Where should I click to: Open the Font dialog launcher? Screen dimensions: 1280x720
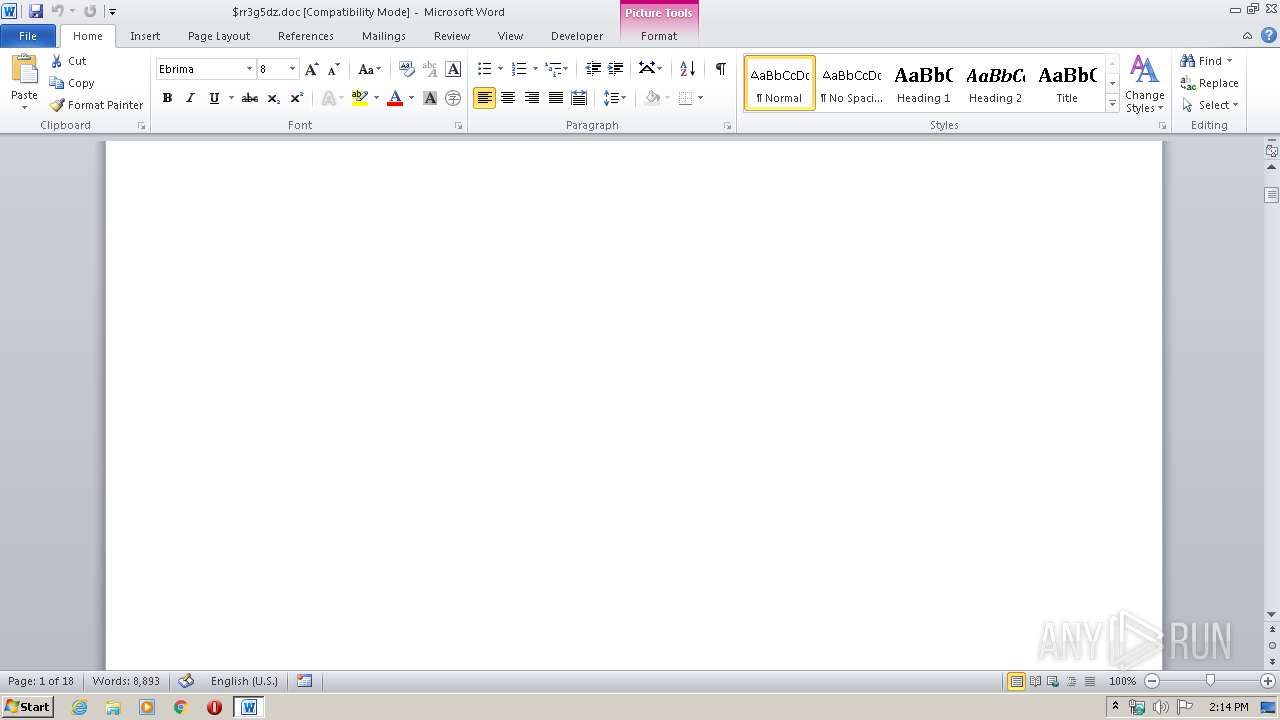click(x=458, y=126)
